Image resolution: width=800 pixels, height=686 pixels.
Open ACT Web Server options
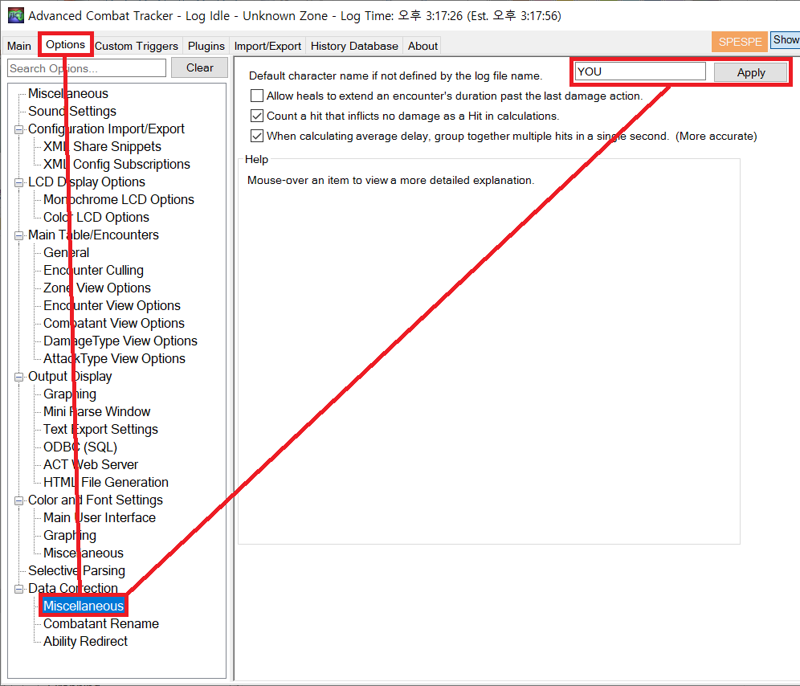[x=90, y=465]
